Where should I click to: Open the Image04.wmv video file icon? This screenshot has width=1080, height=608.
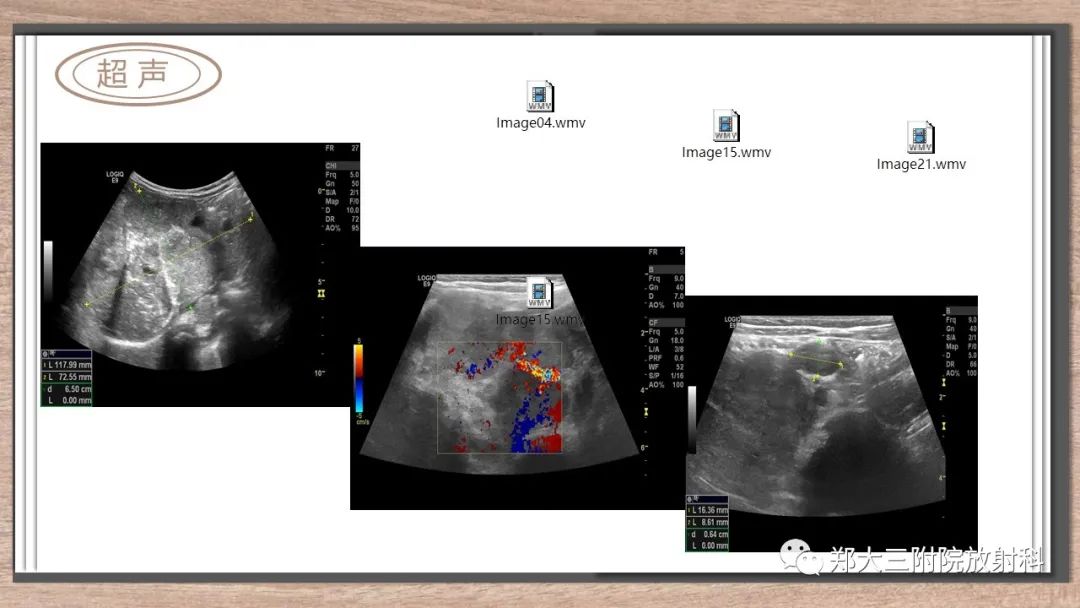pos(540,96)
